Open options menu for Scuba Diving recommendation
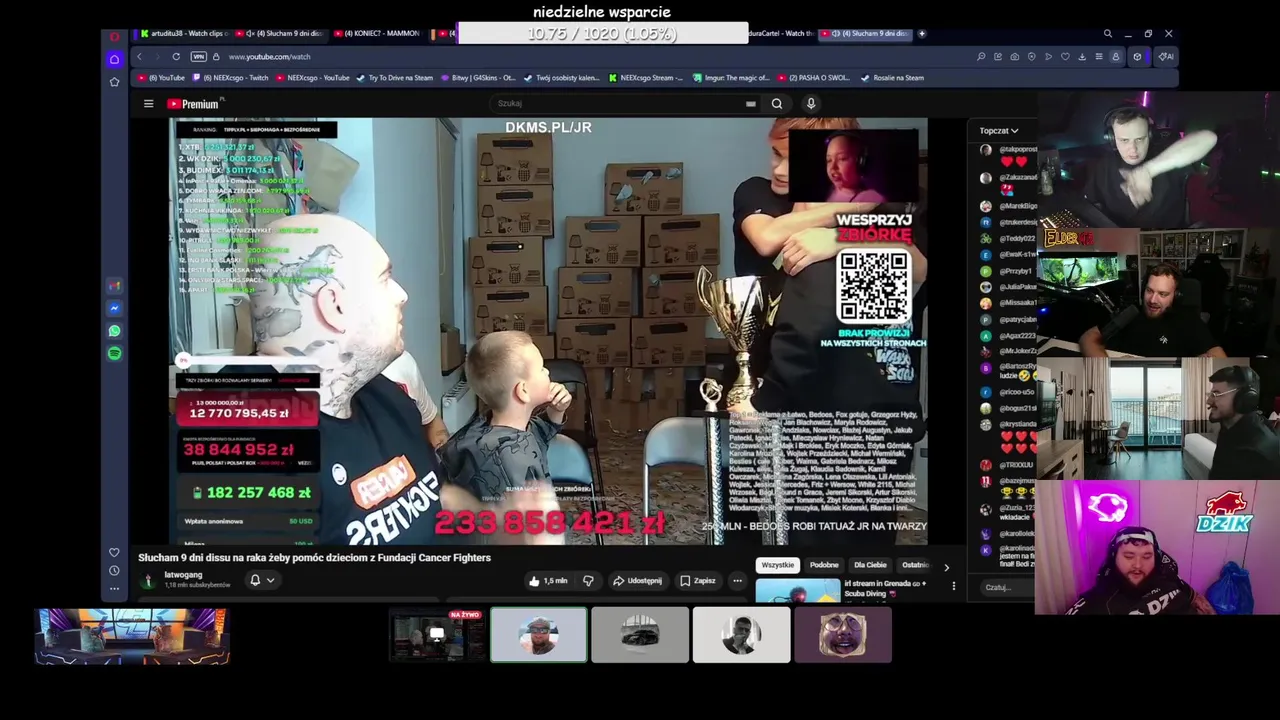The height and width of the screenshot is (720, 1280). tap(953, 586)
